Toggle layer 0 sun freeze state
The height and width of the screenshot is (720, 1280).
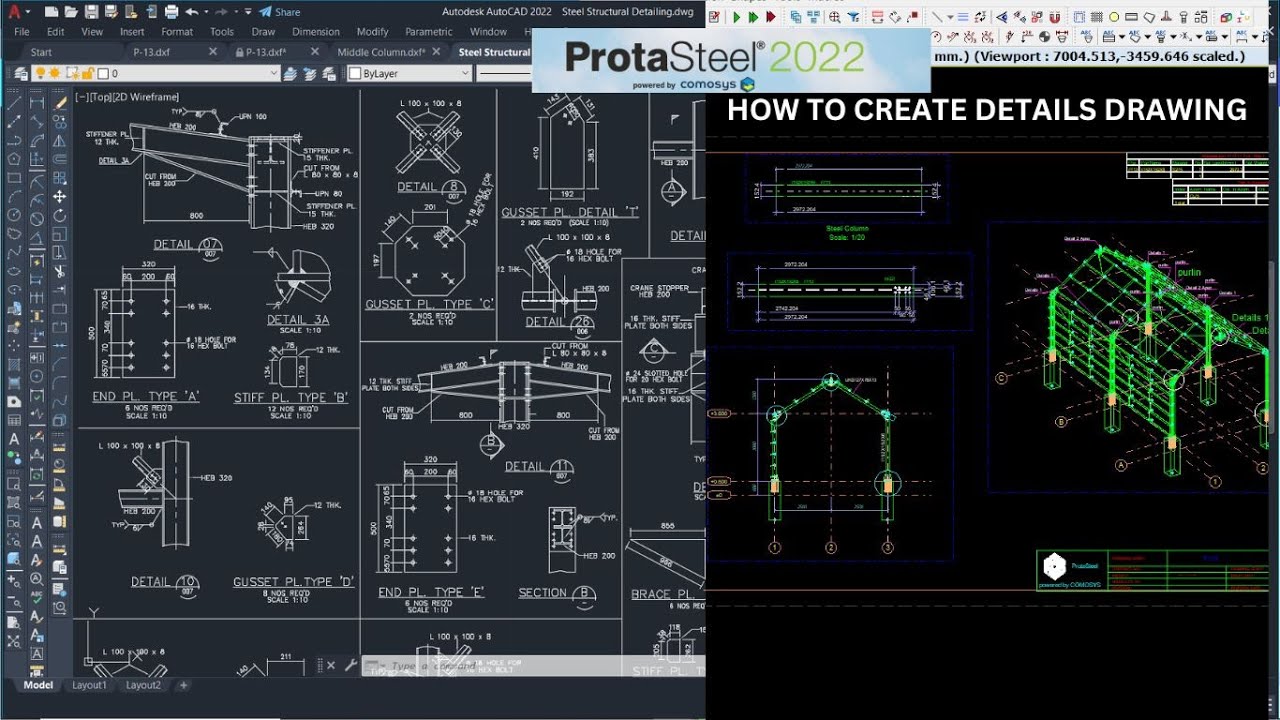pyautogui.click(x=55, y=74)
